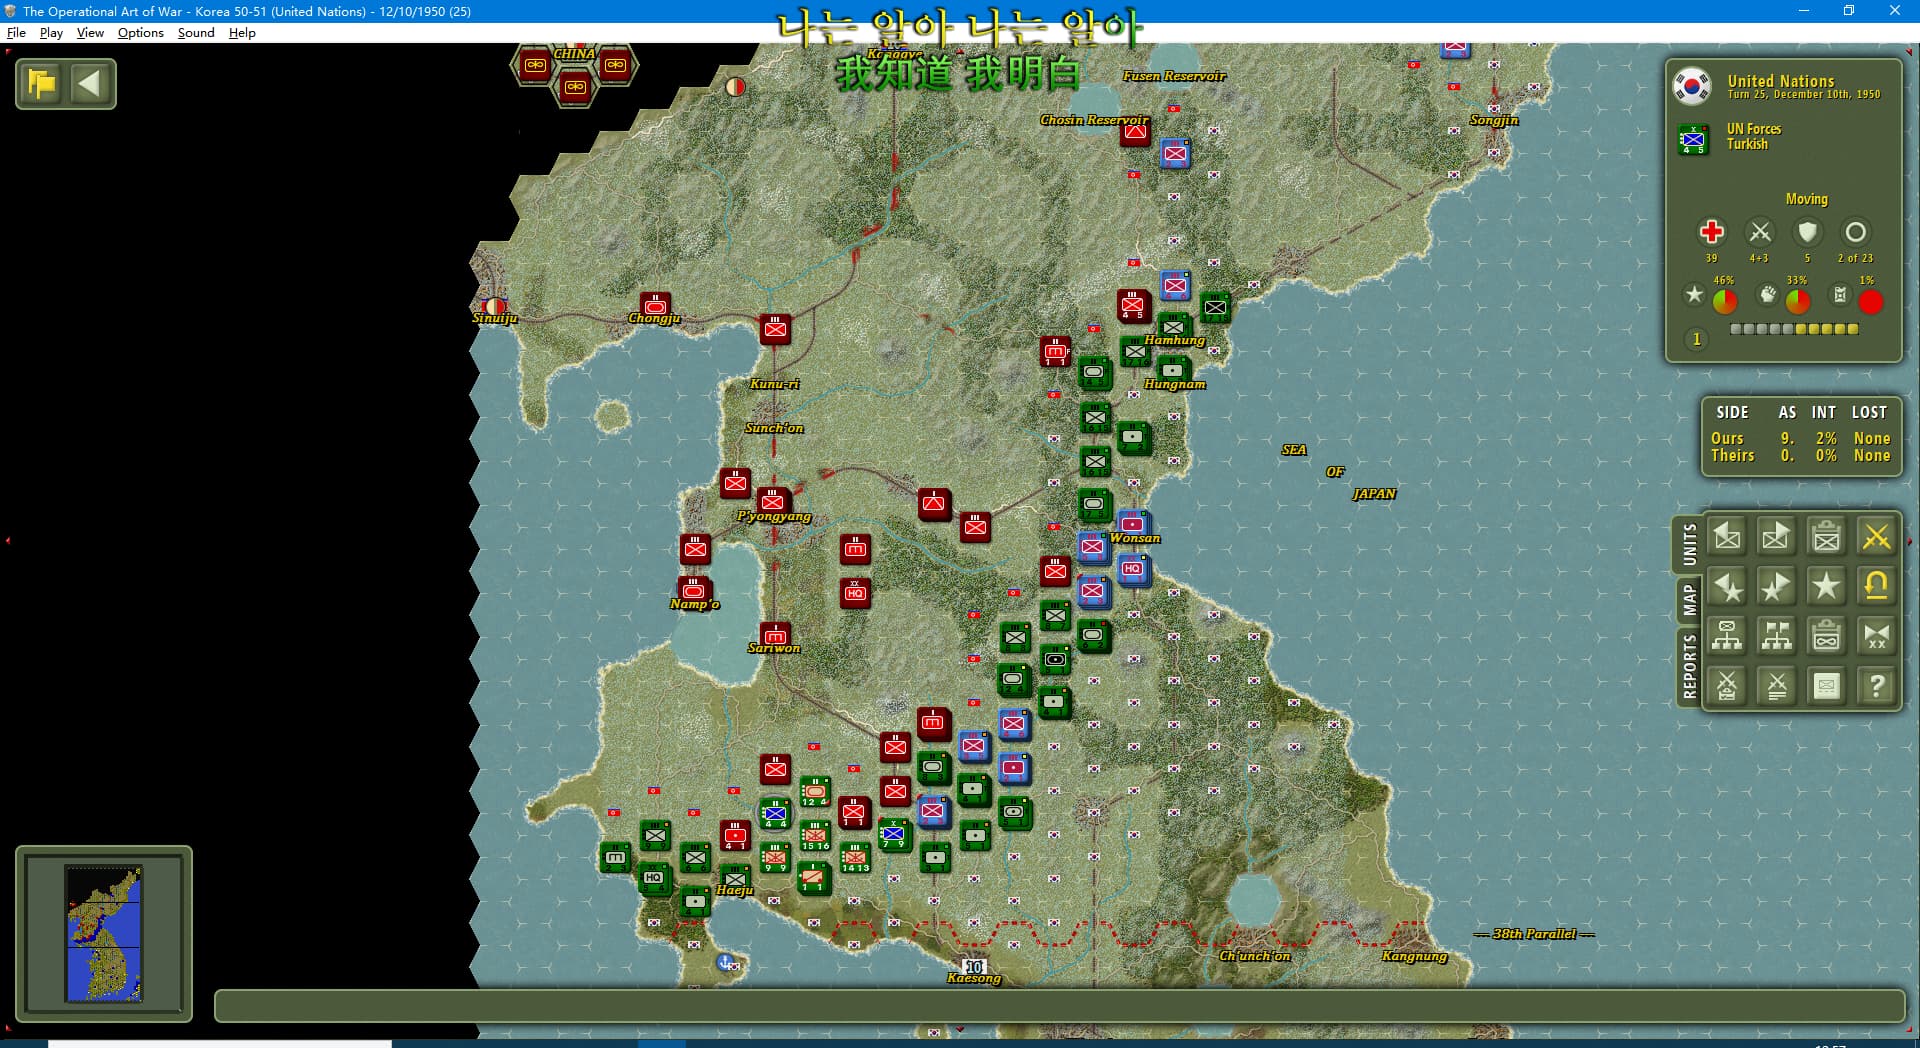The height and width of the screenshot is (1048, 1920).
Task: Select the green unit labeled 14 13
Action: point(855,858)
